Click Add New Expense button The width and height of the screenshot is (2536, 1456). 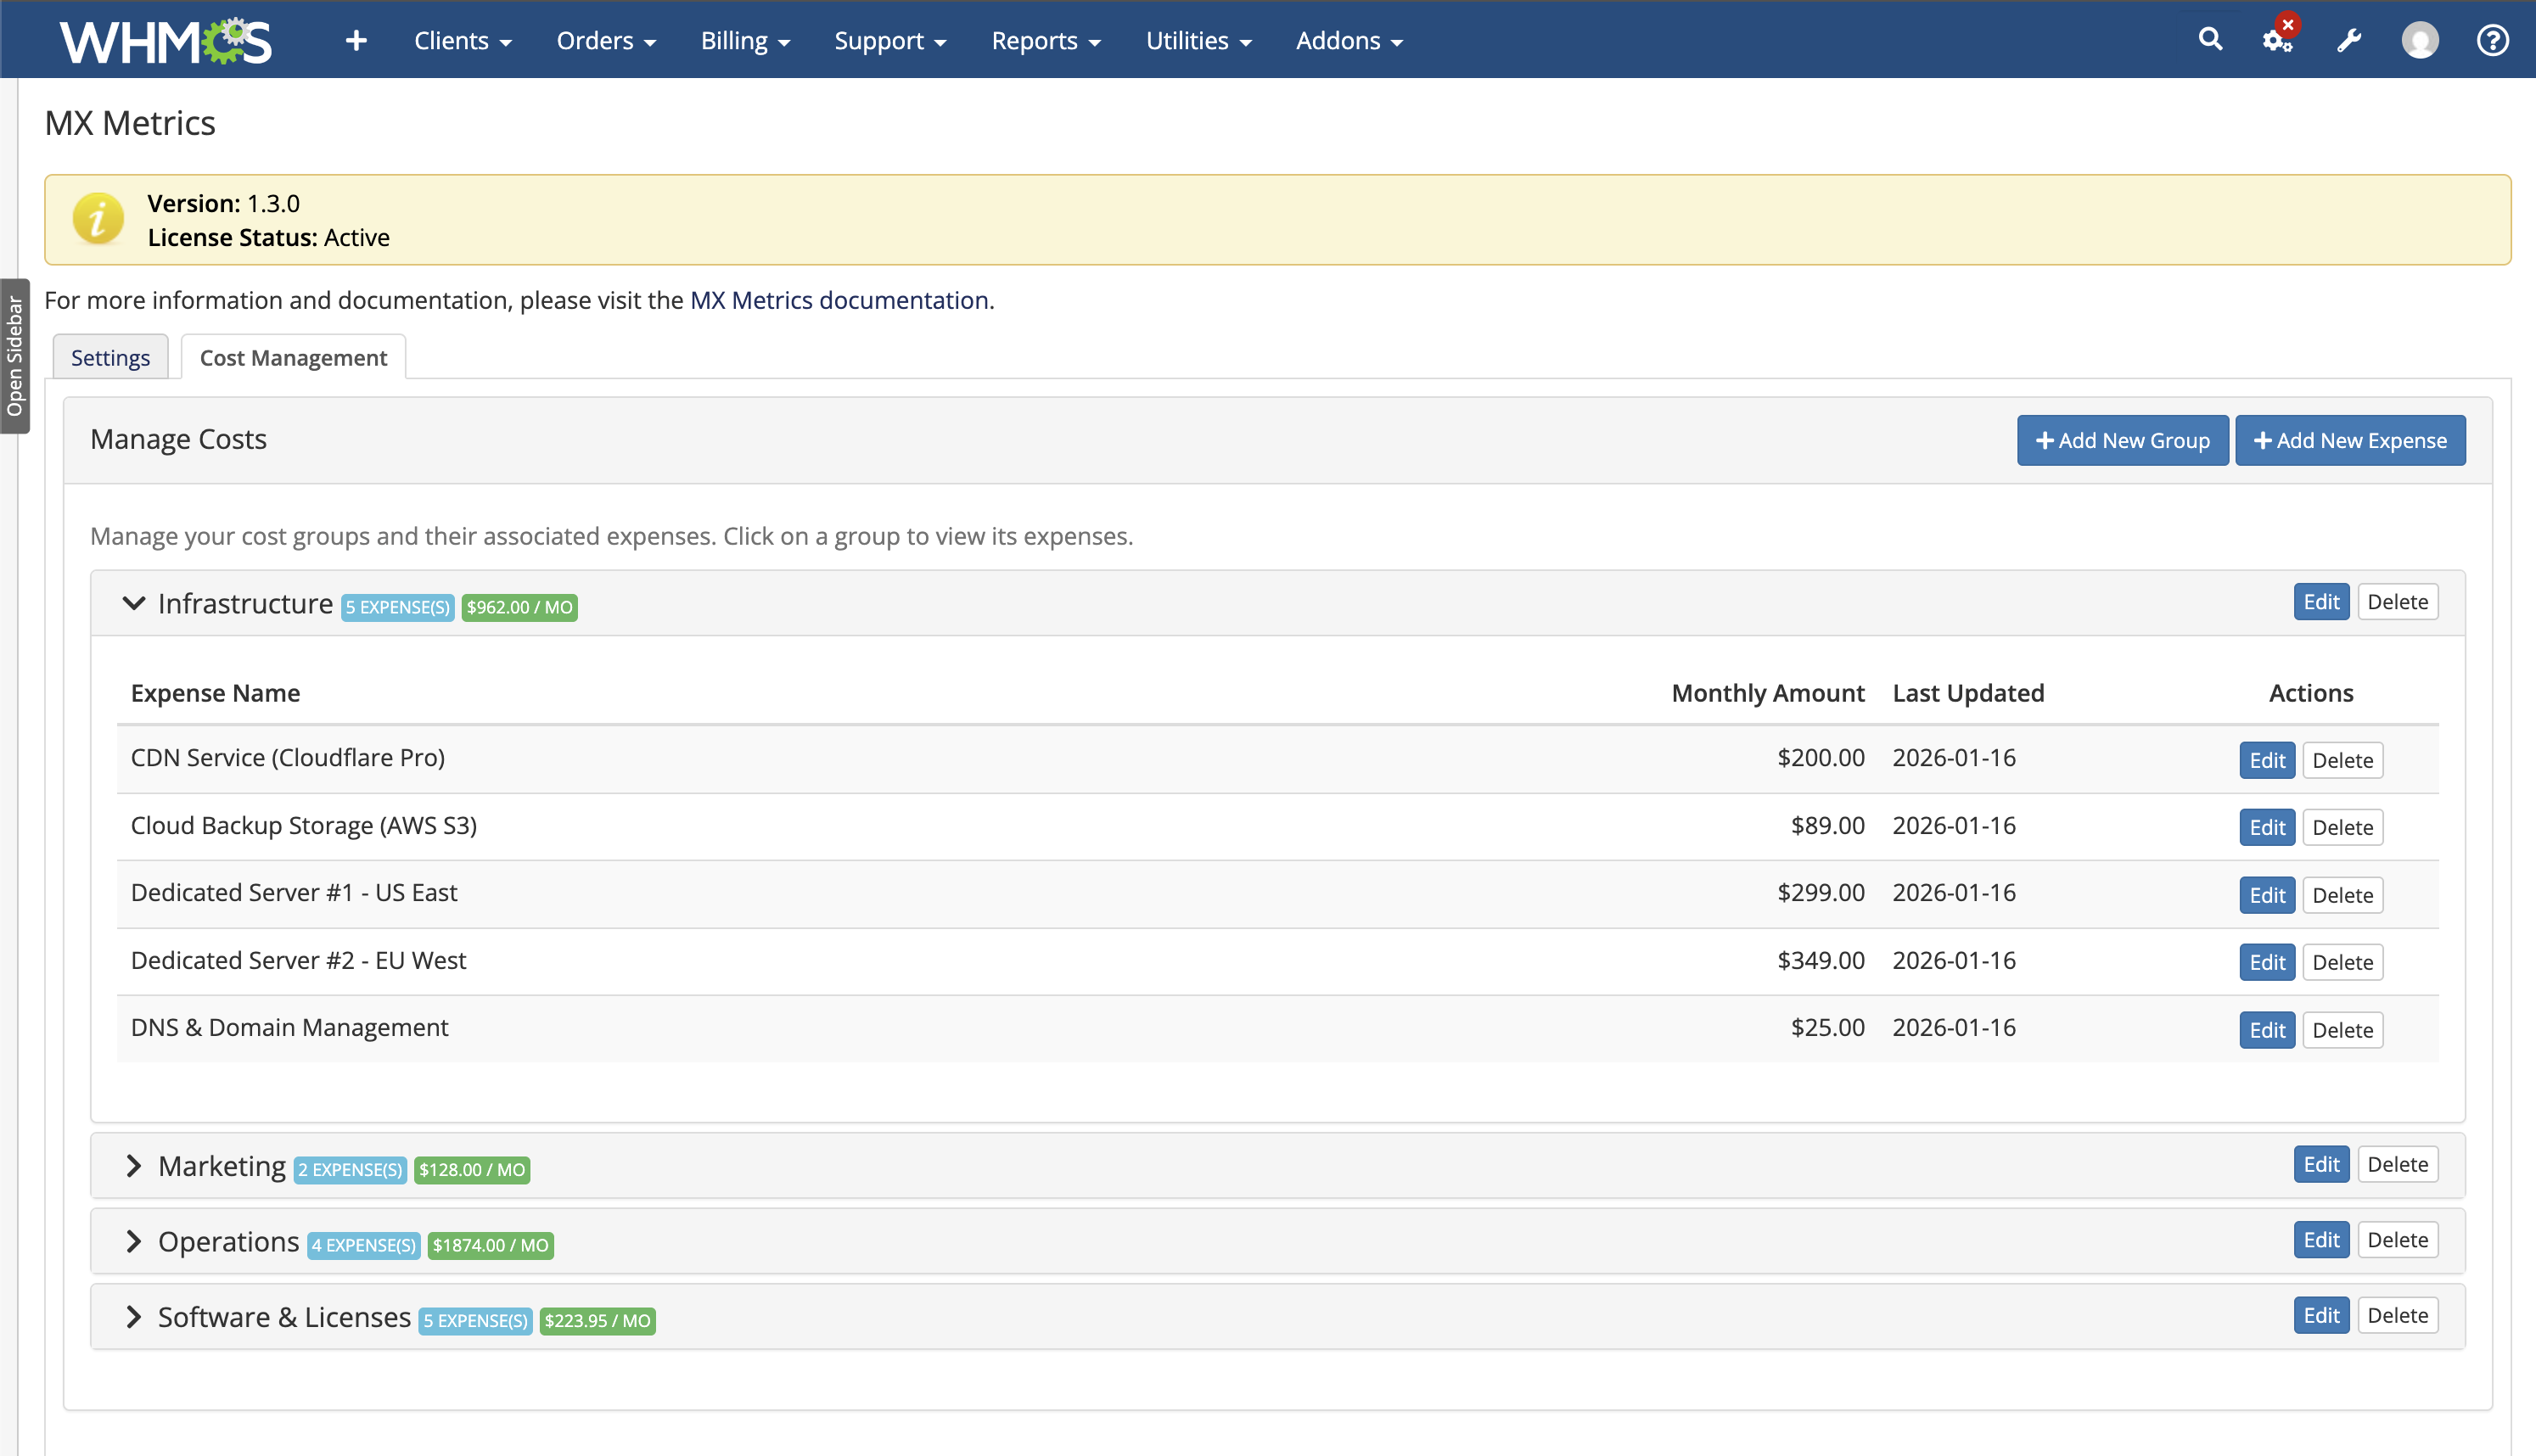2349,440
